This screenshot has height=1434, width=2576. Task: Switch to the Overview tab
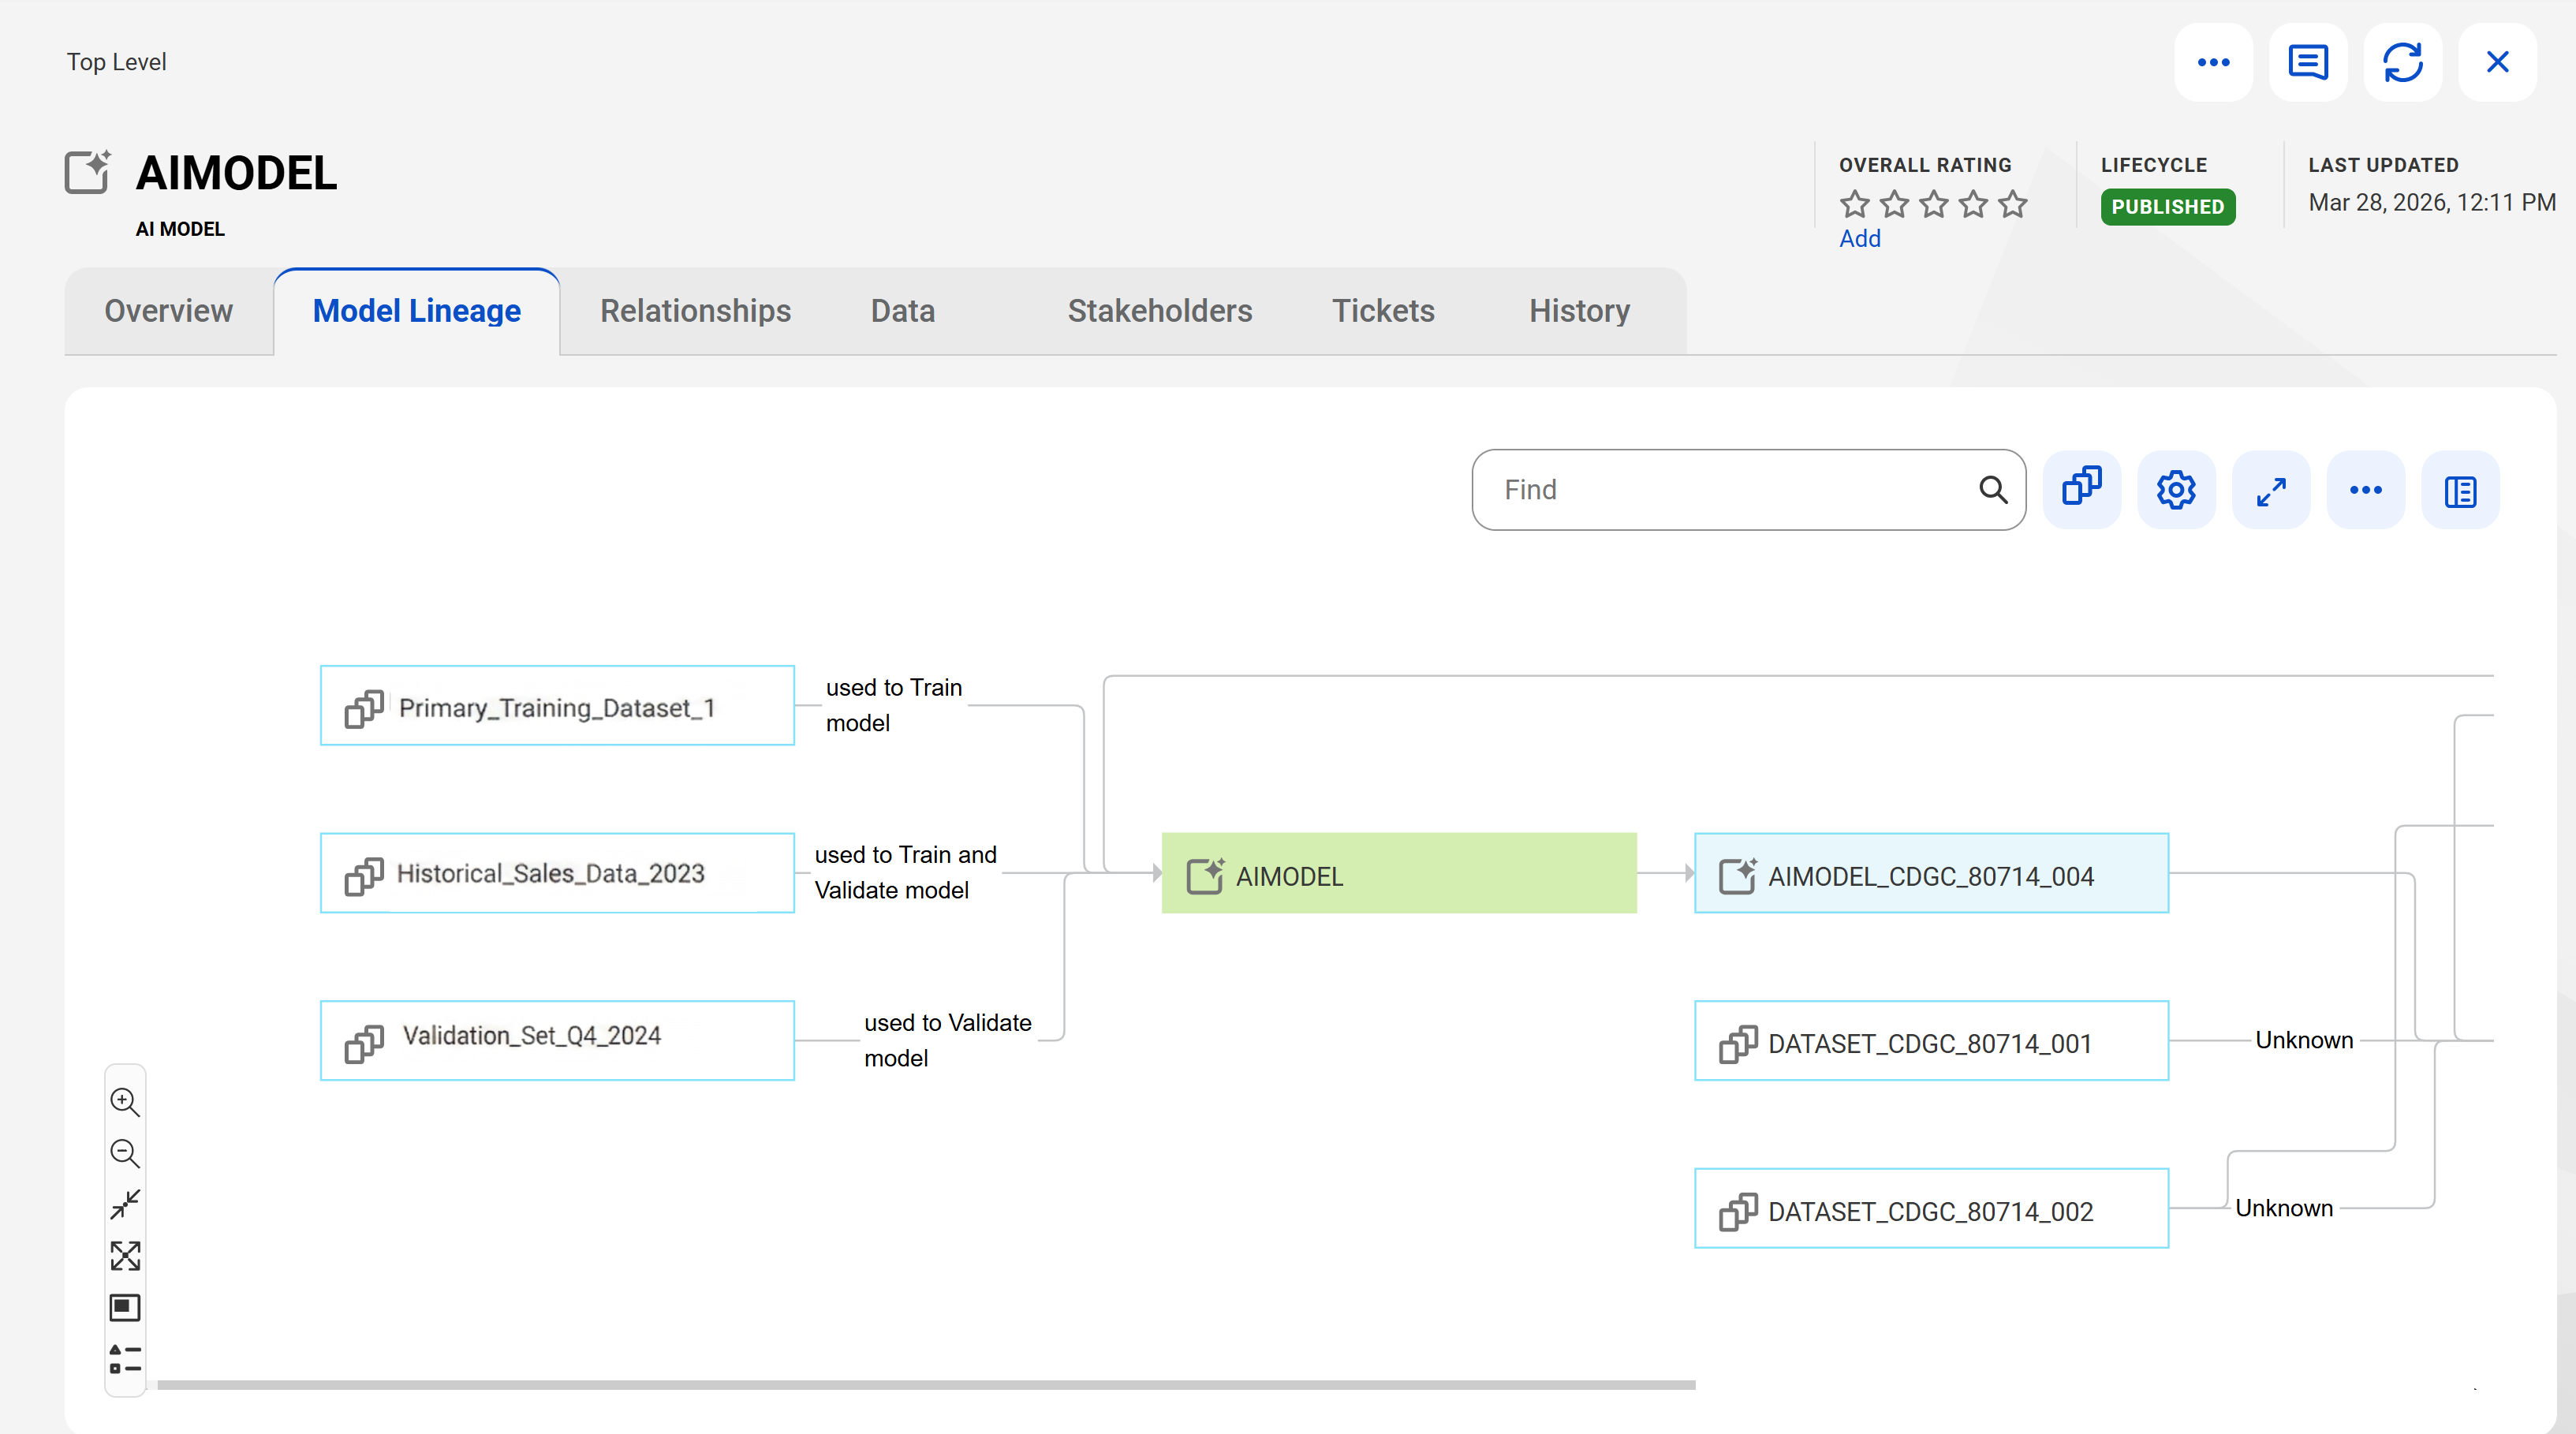[x=168, y=311]
